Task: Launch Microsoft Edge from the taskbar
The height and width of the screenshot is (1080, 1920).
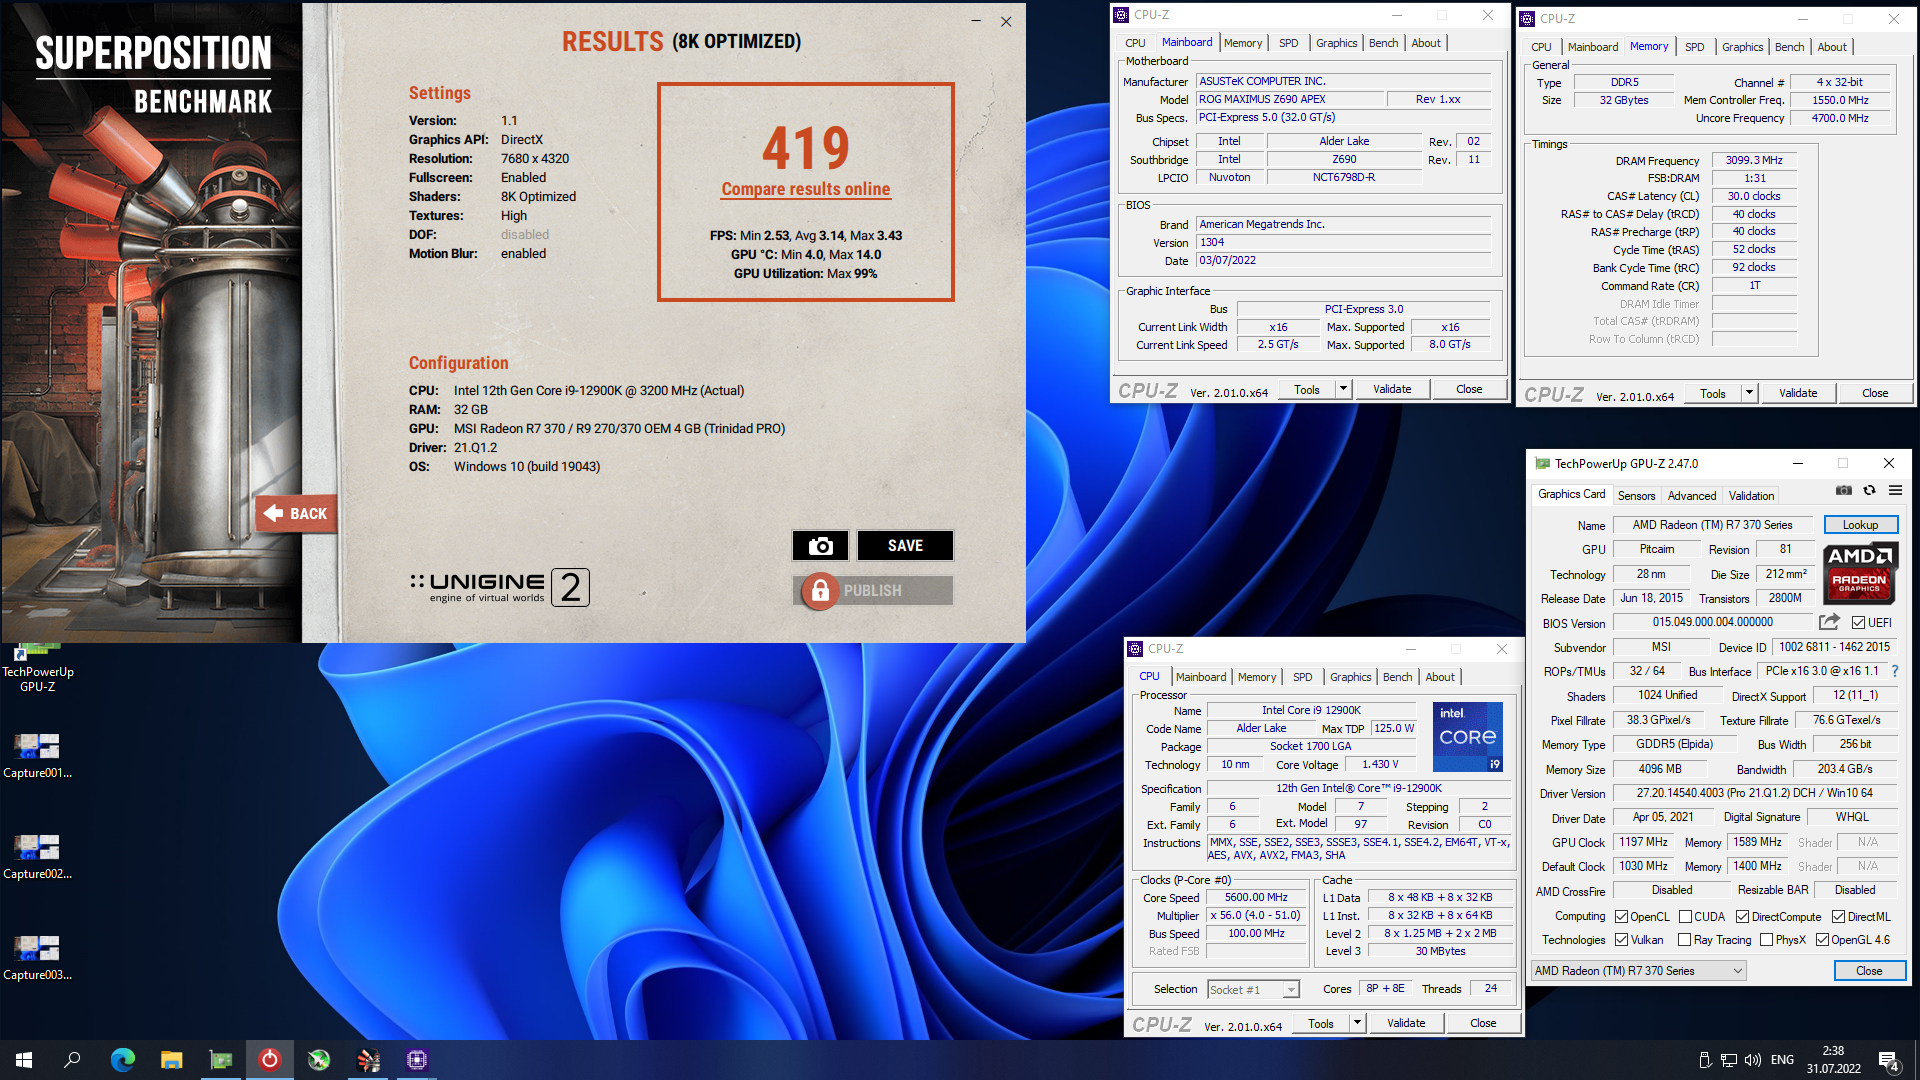Action: pos(122,1060)
